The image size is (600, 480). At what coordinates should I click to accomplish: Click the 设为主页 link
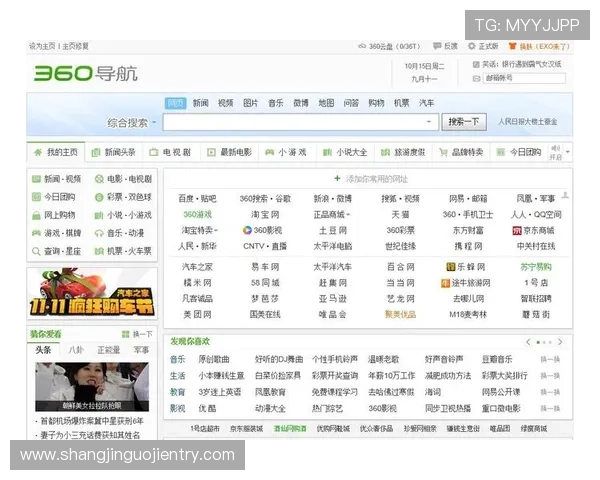pyautogui.click(x=42, y=46)
